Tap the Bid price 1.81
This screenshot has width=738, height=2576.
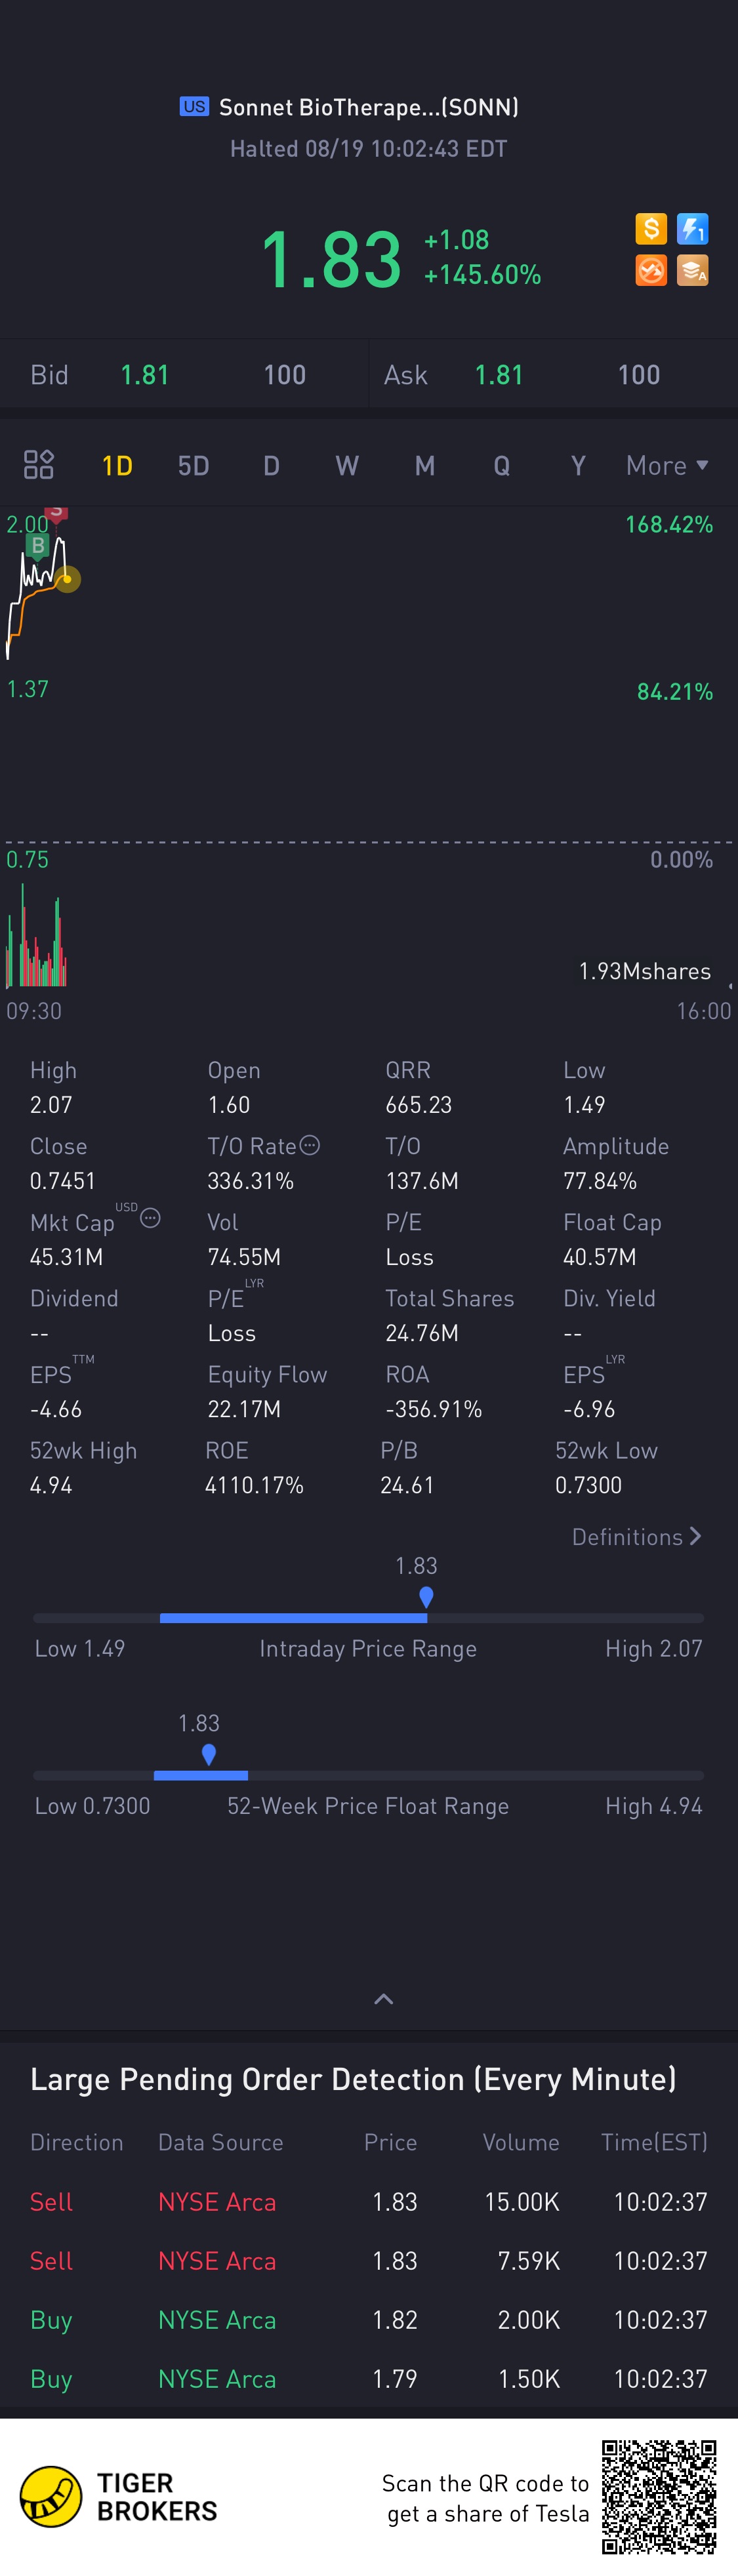coord(145,375)
